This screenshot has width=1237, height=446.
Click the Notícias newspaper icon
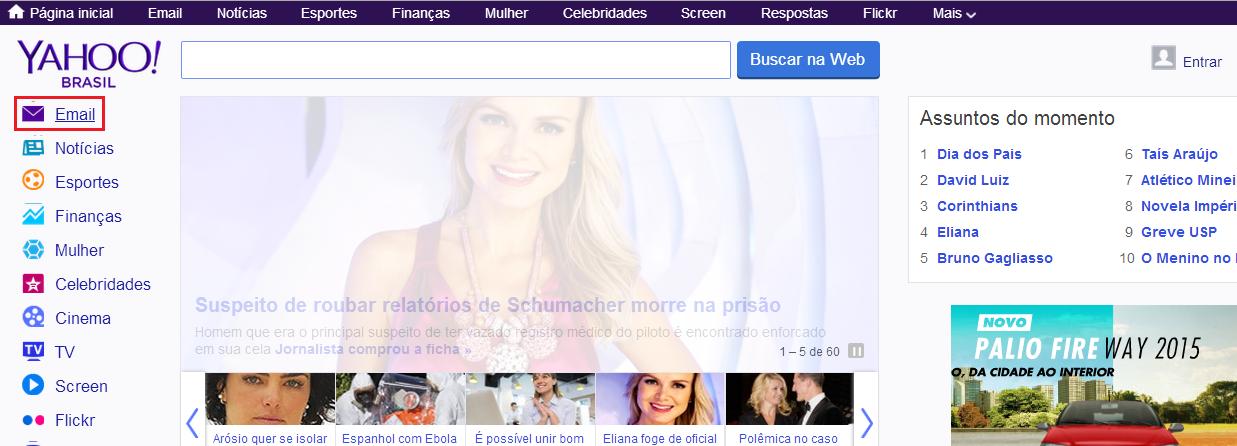coord(33,148)
